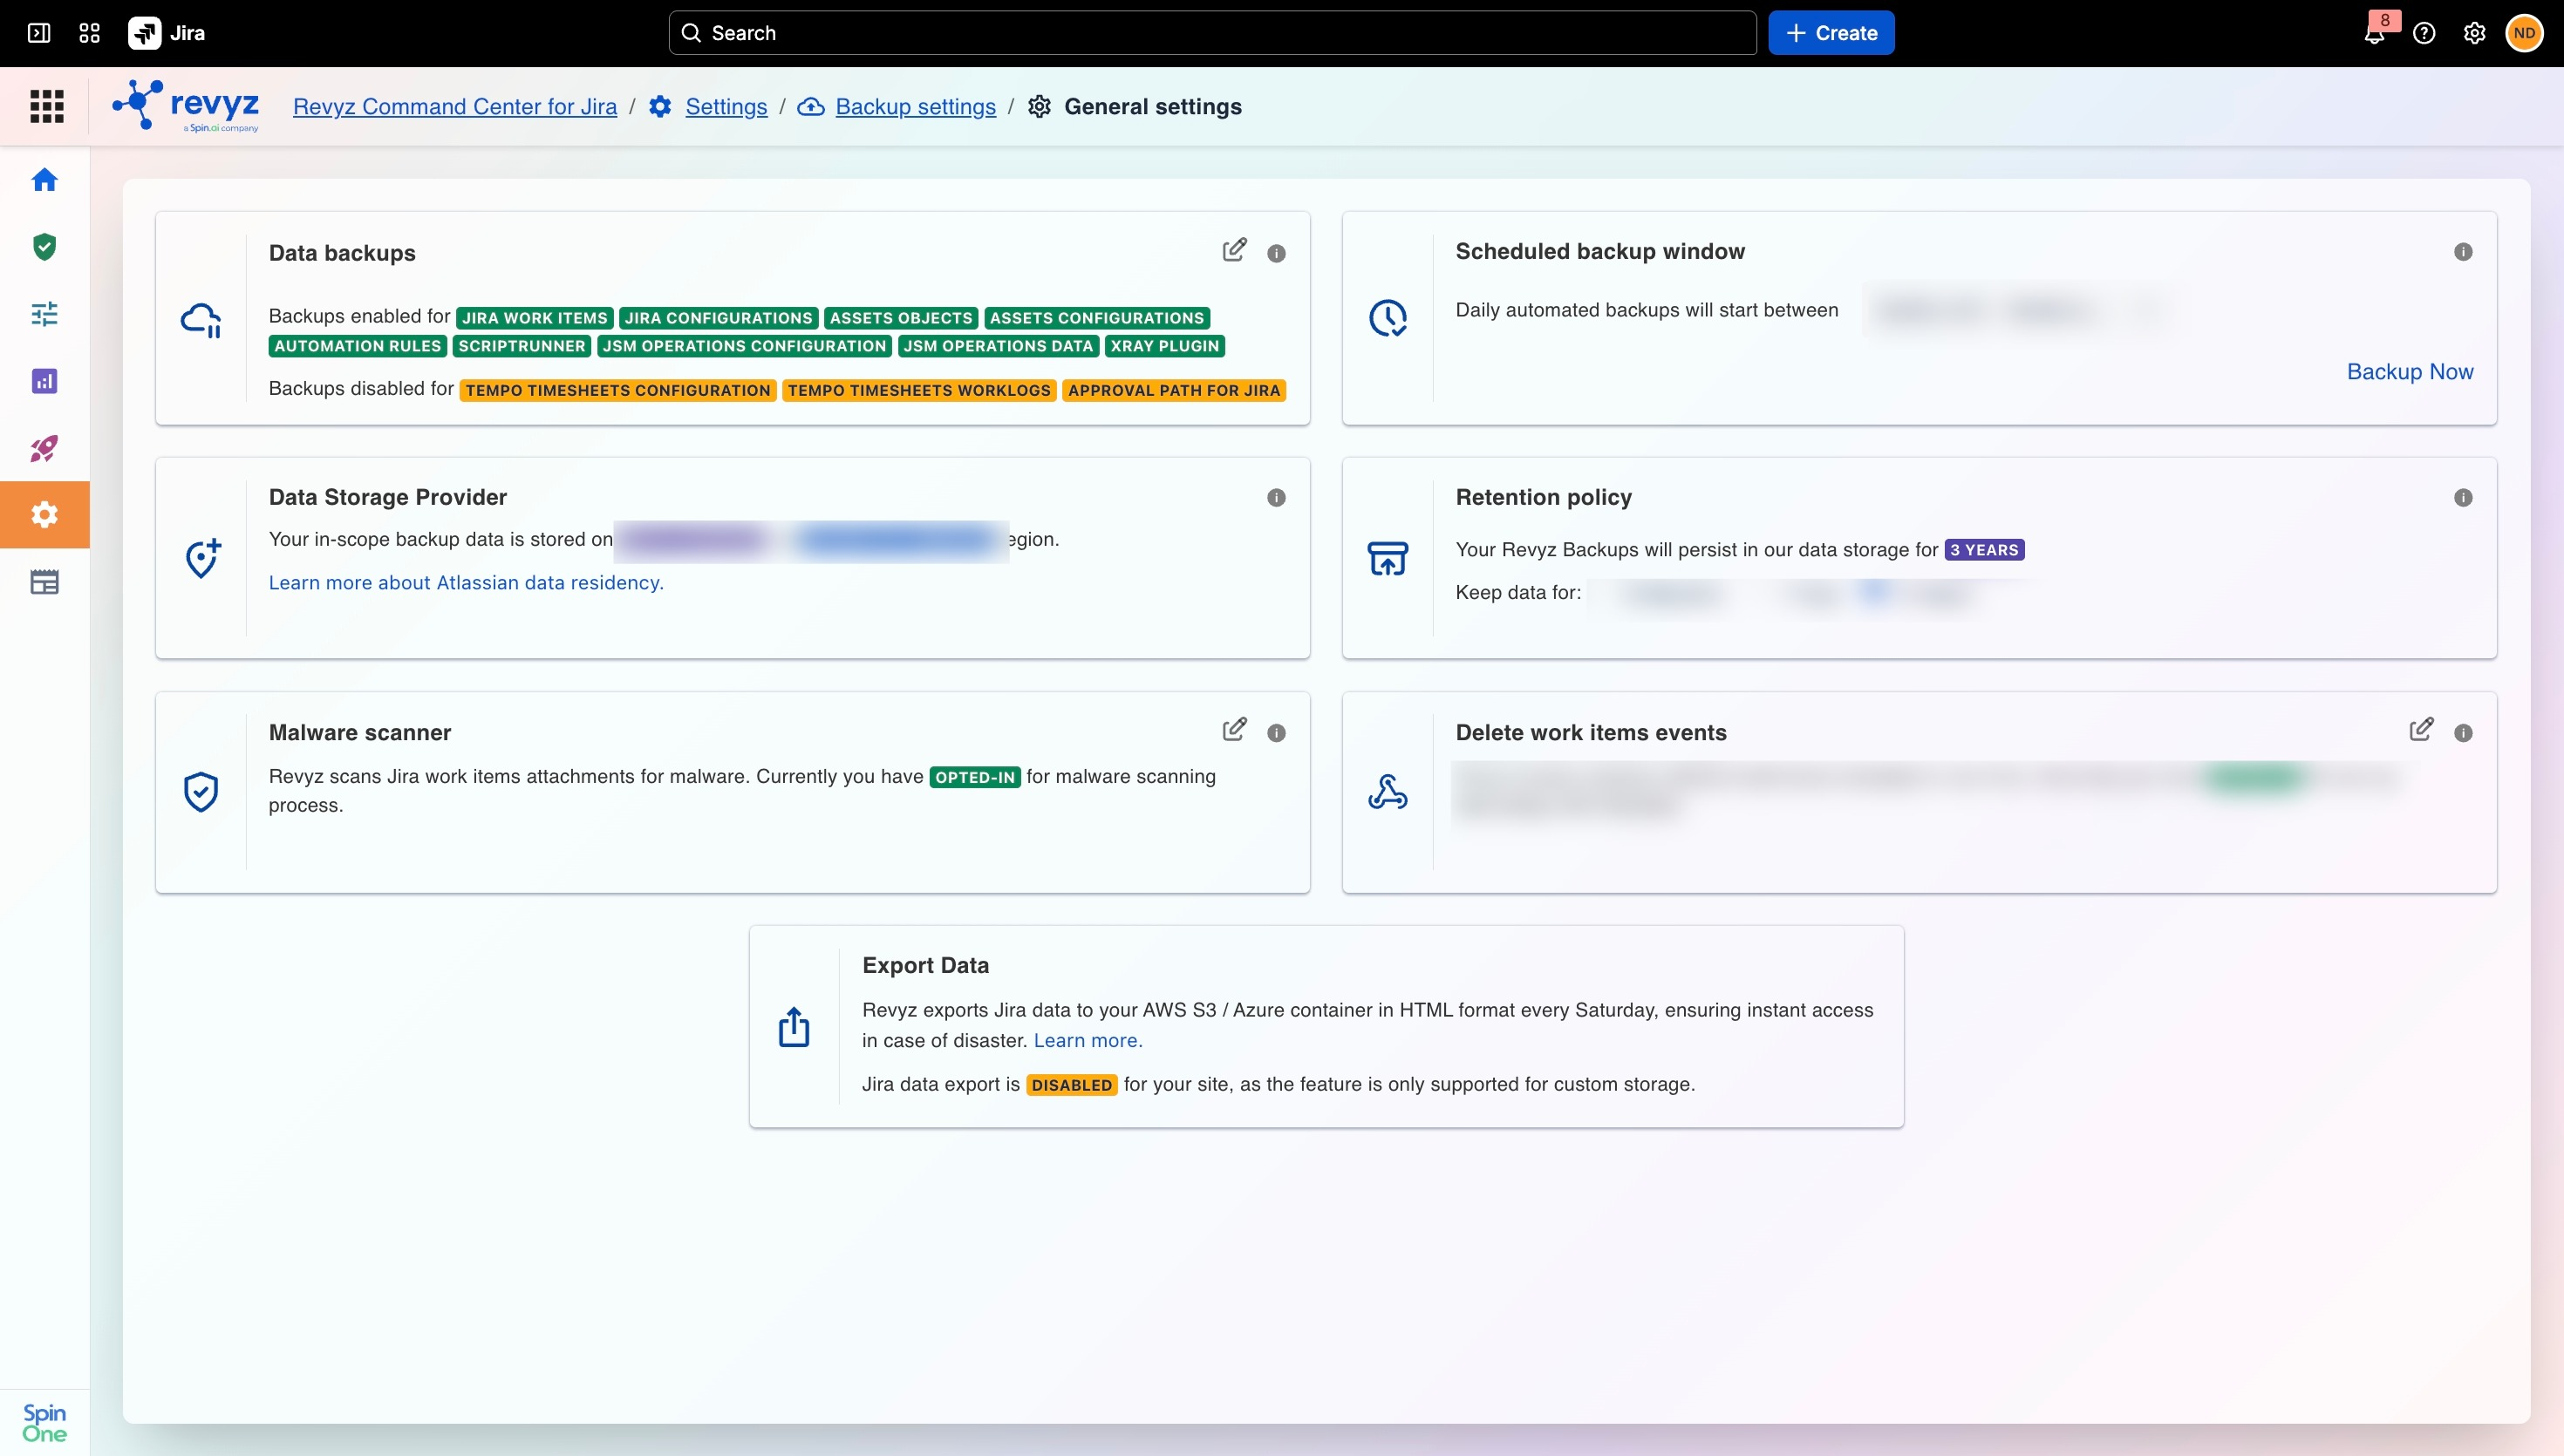Click the 3 YEARS retention badge

1984,550
